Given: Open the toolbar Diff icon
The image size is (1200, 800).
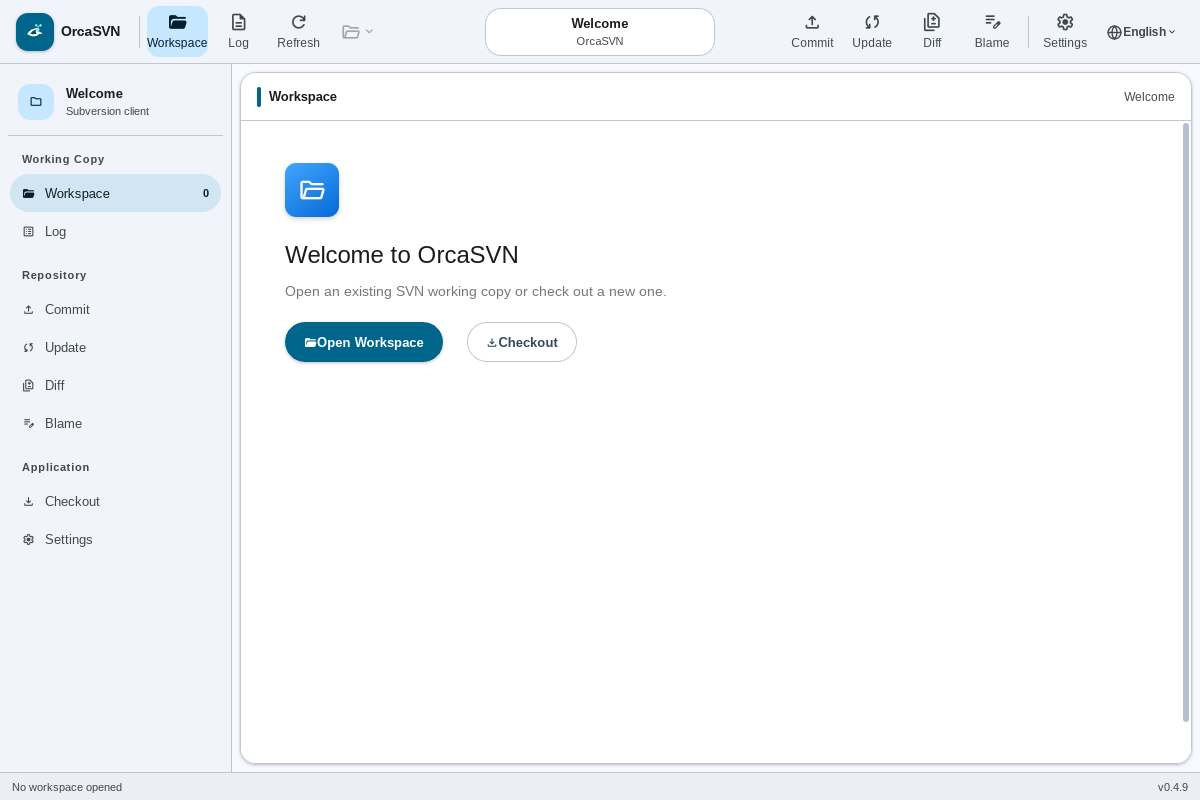Looking at the screenshot, I should click(932, 22).
